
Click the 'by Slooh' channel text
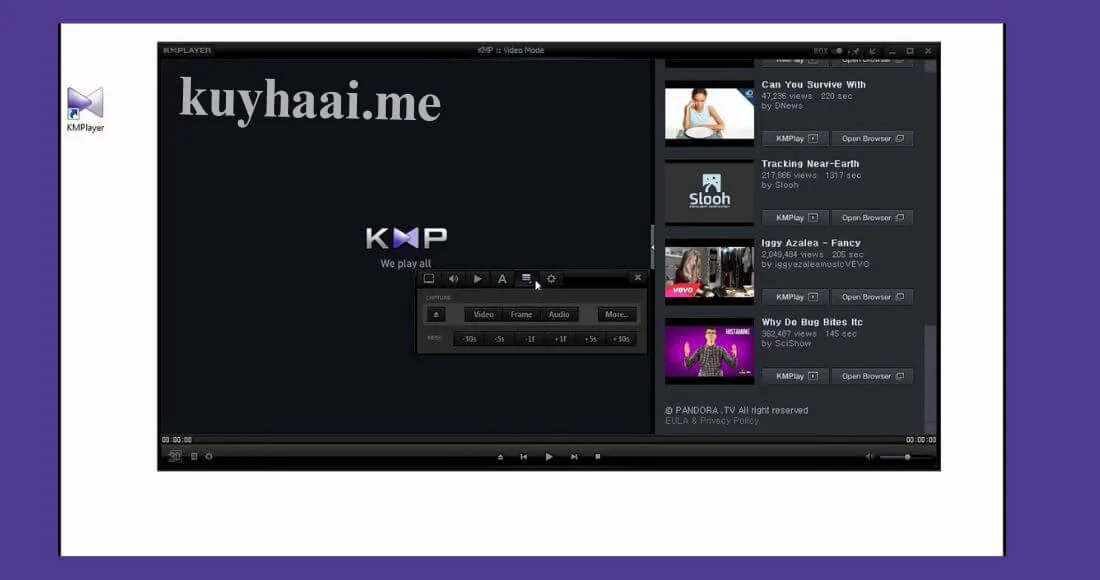pyautogui.click(x=780, y=185)
